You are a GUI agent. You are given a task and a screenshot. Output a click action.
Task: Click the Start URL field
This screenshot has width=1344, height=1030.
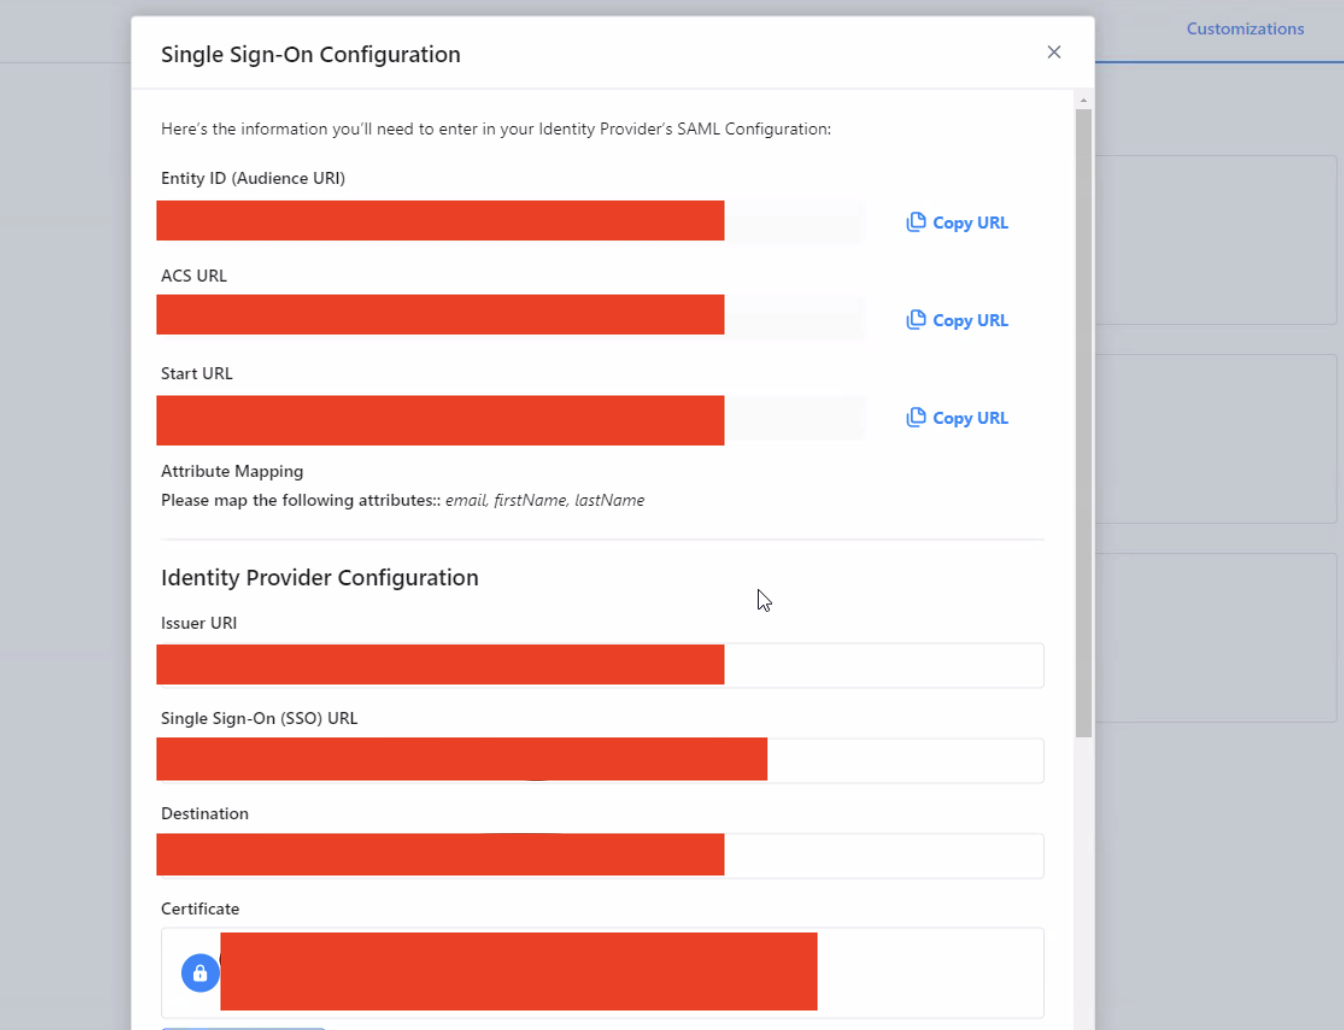[512, 418]
